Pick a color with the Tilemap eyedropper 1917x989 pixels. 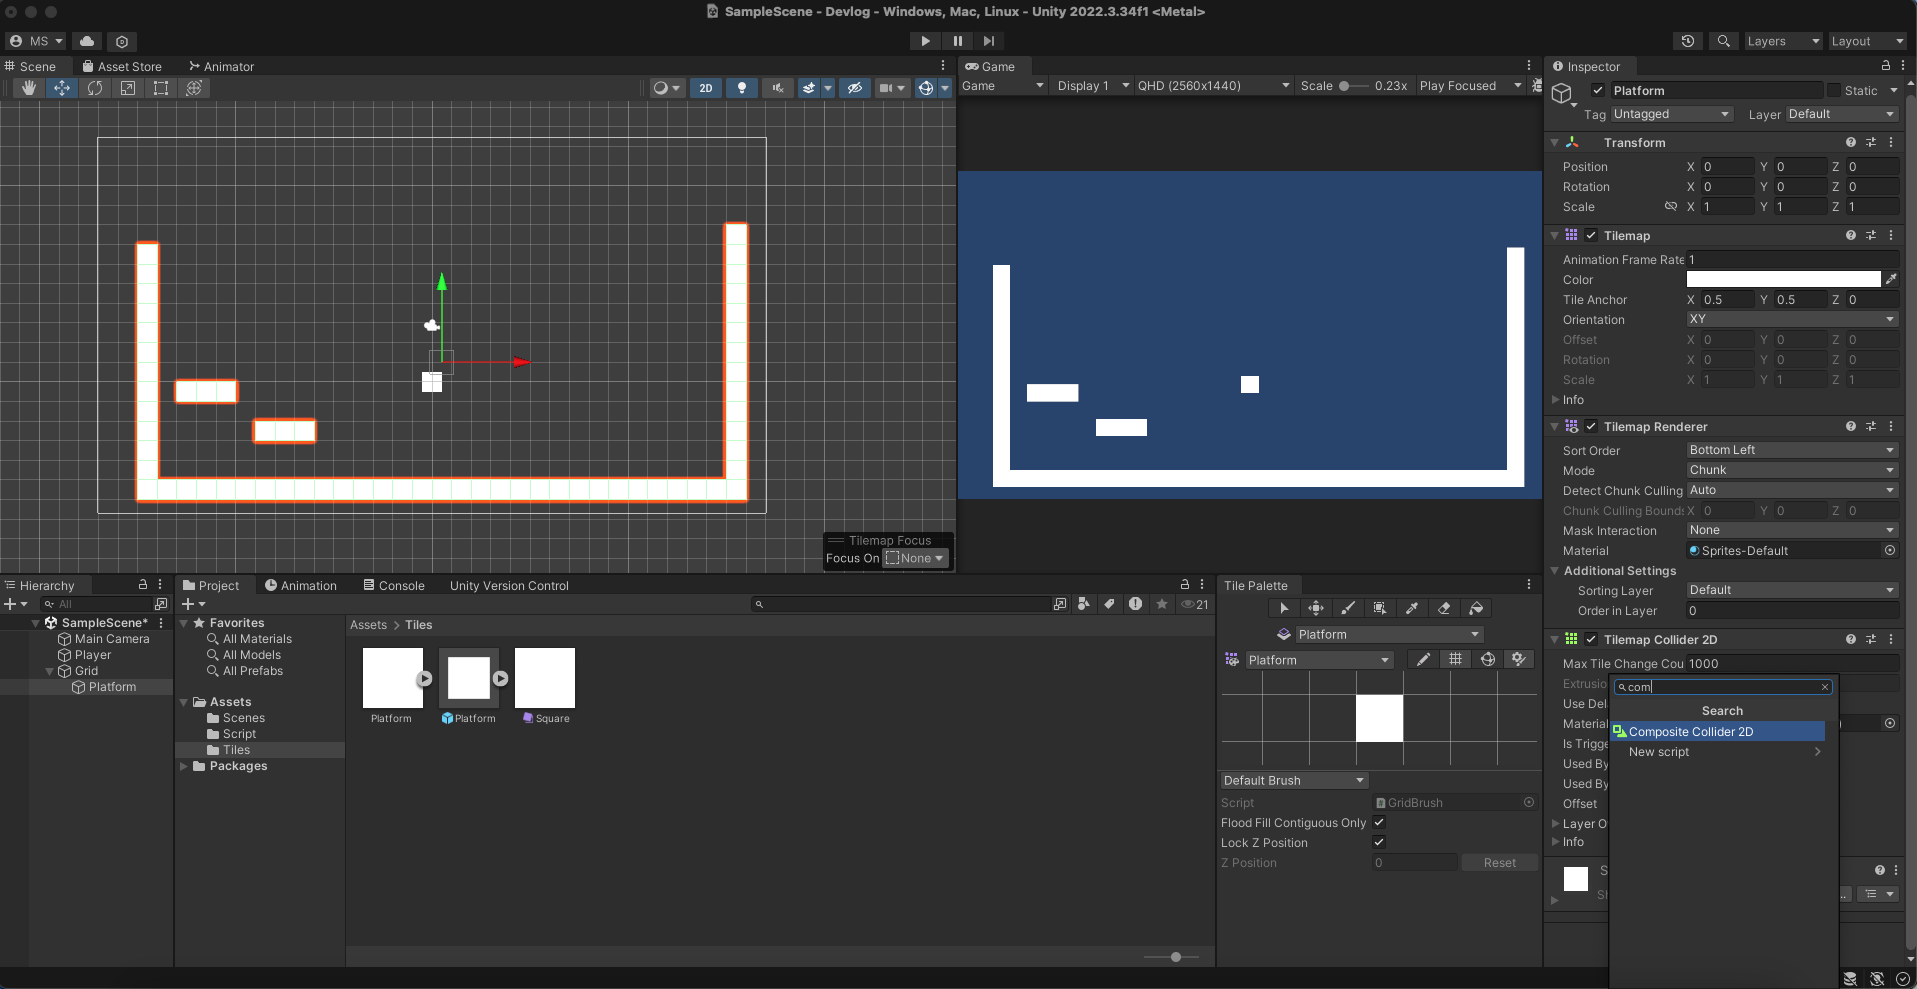(1891, 279)
